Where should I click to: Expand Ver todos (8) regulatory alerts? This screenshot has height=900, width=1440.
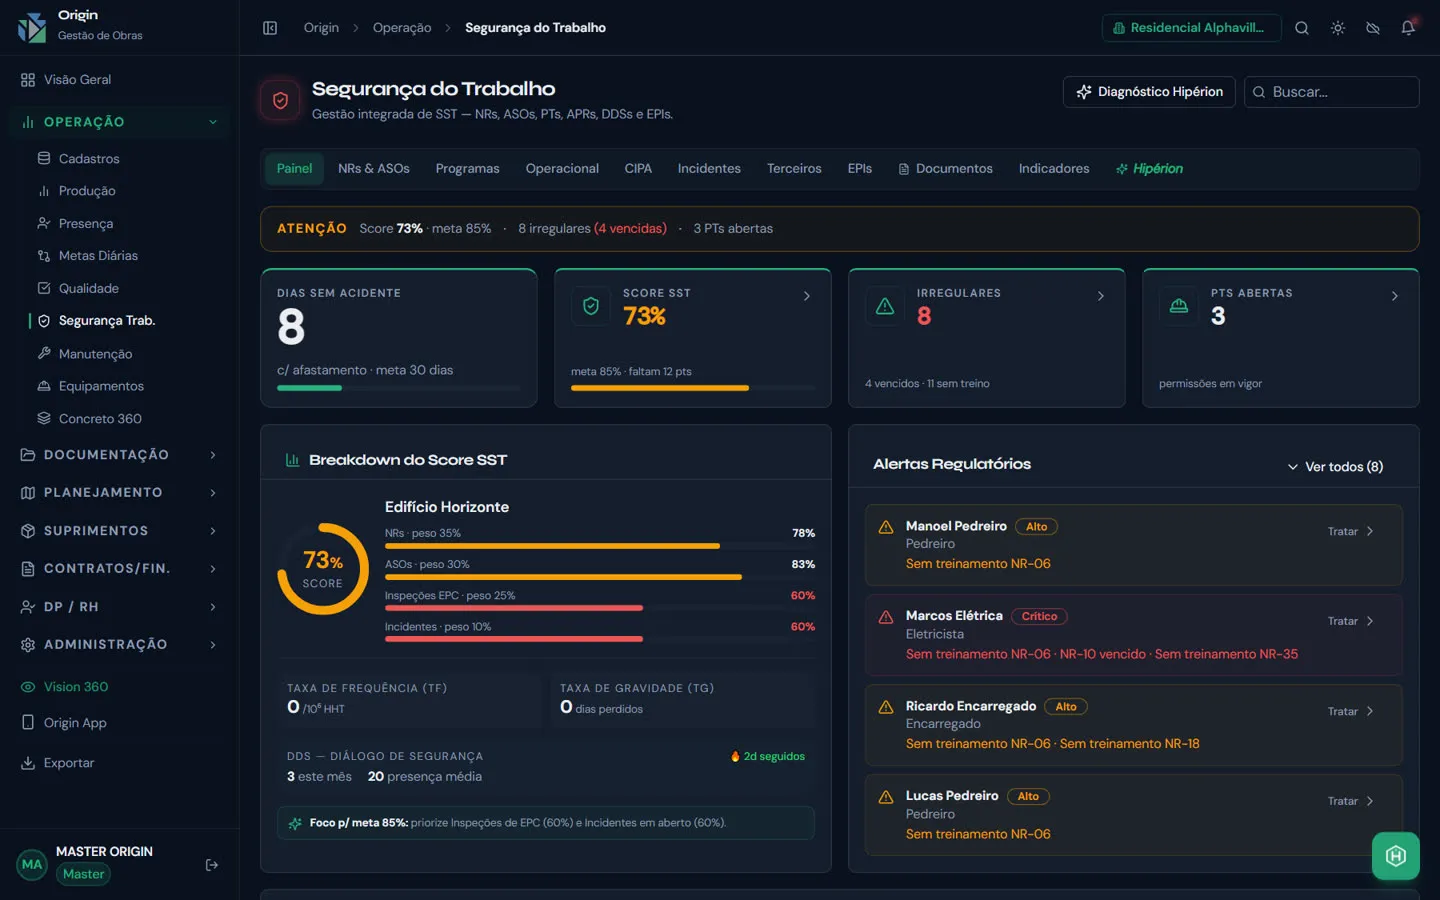(x=1335, y=467)
